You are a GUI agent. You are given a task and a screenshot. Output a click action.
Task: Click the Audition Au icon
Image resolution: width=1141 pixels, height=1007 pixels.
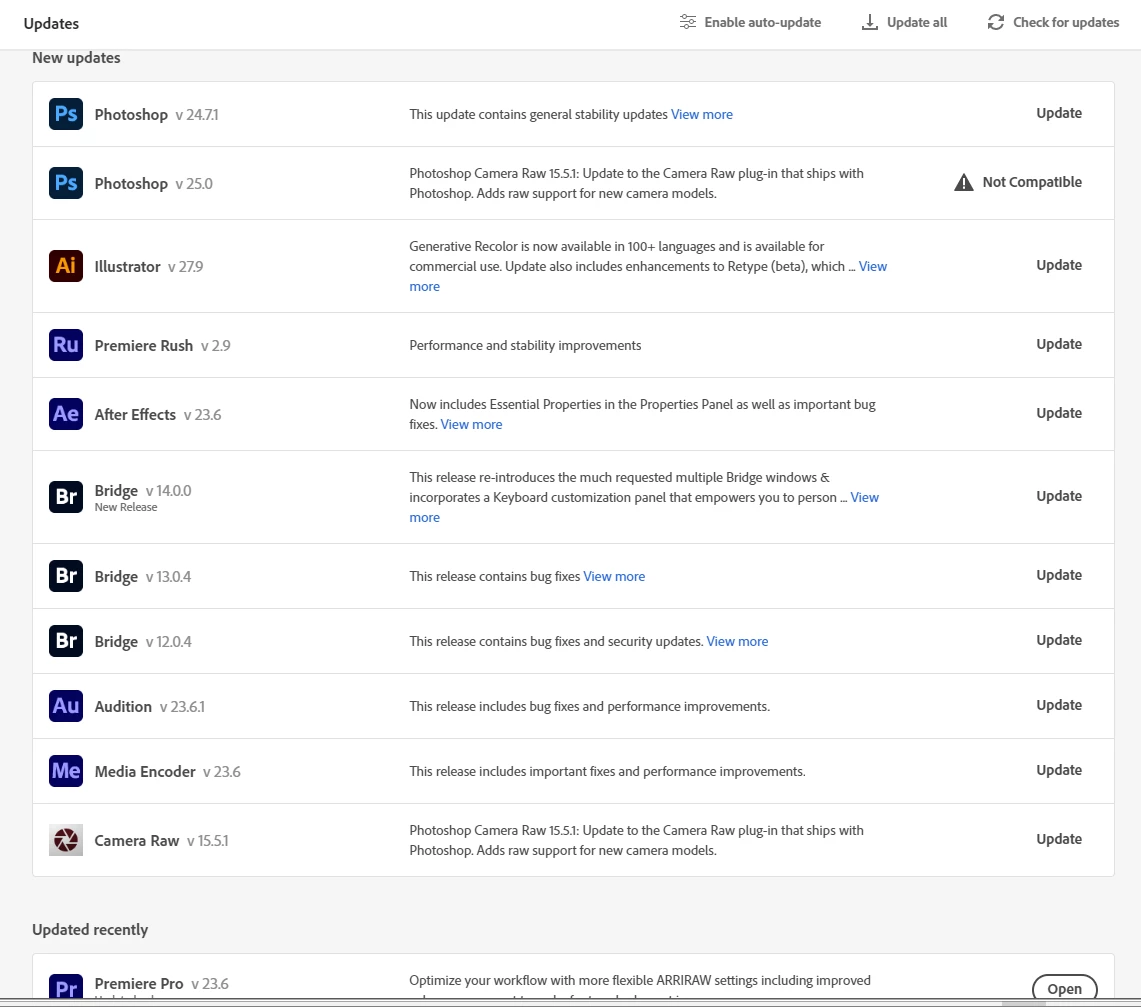(x=65, y=706)
